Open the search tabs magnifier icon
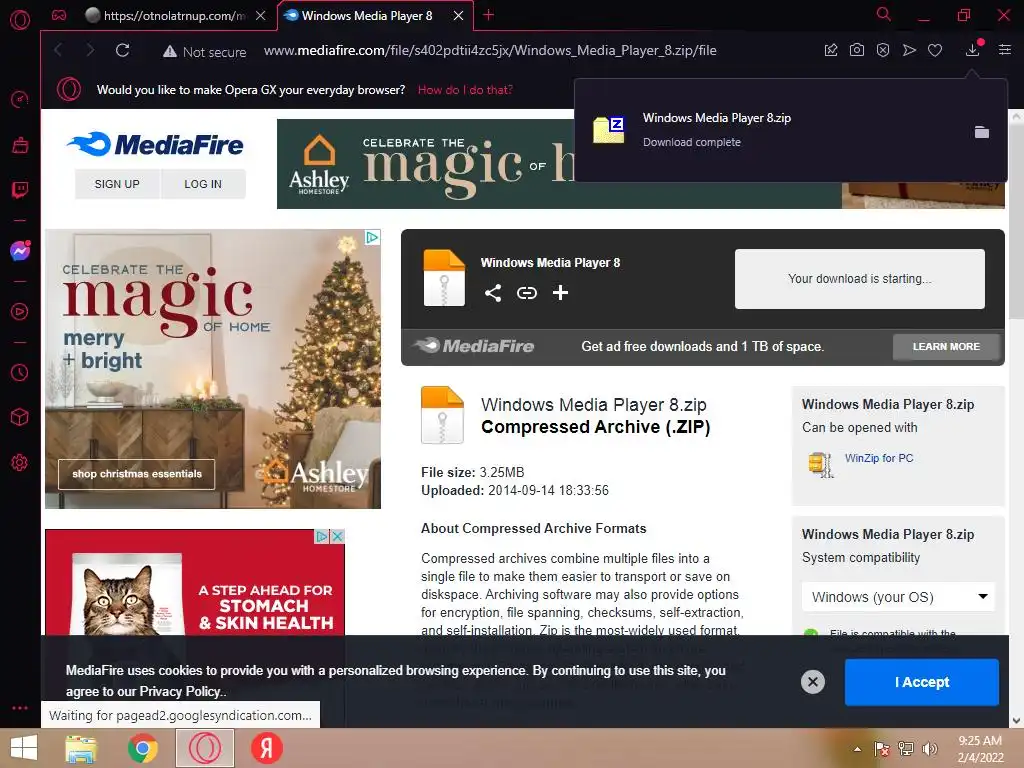This screenshot has width=1024, height=768. click(x=884, y=14)
